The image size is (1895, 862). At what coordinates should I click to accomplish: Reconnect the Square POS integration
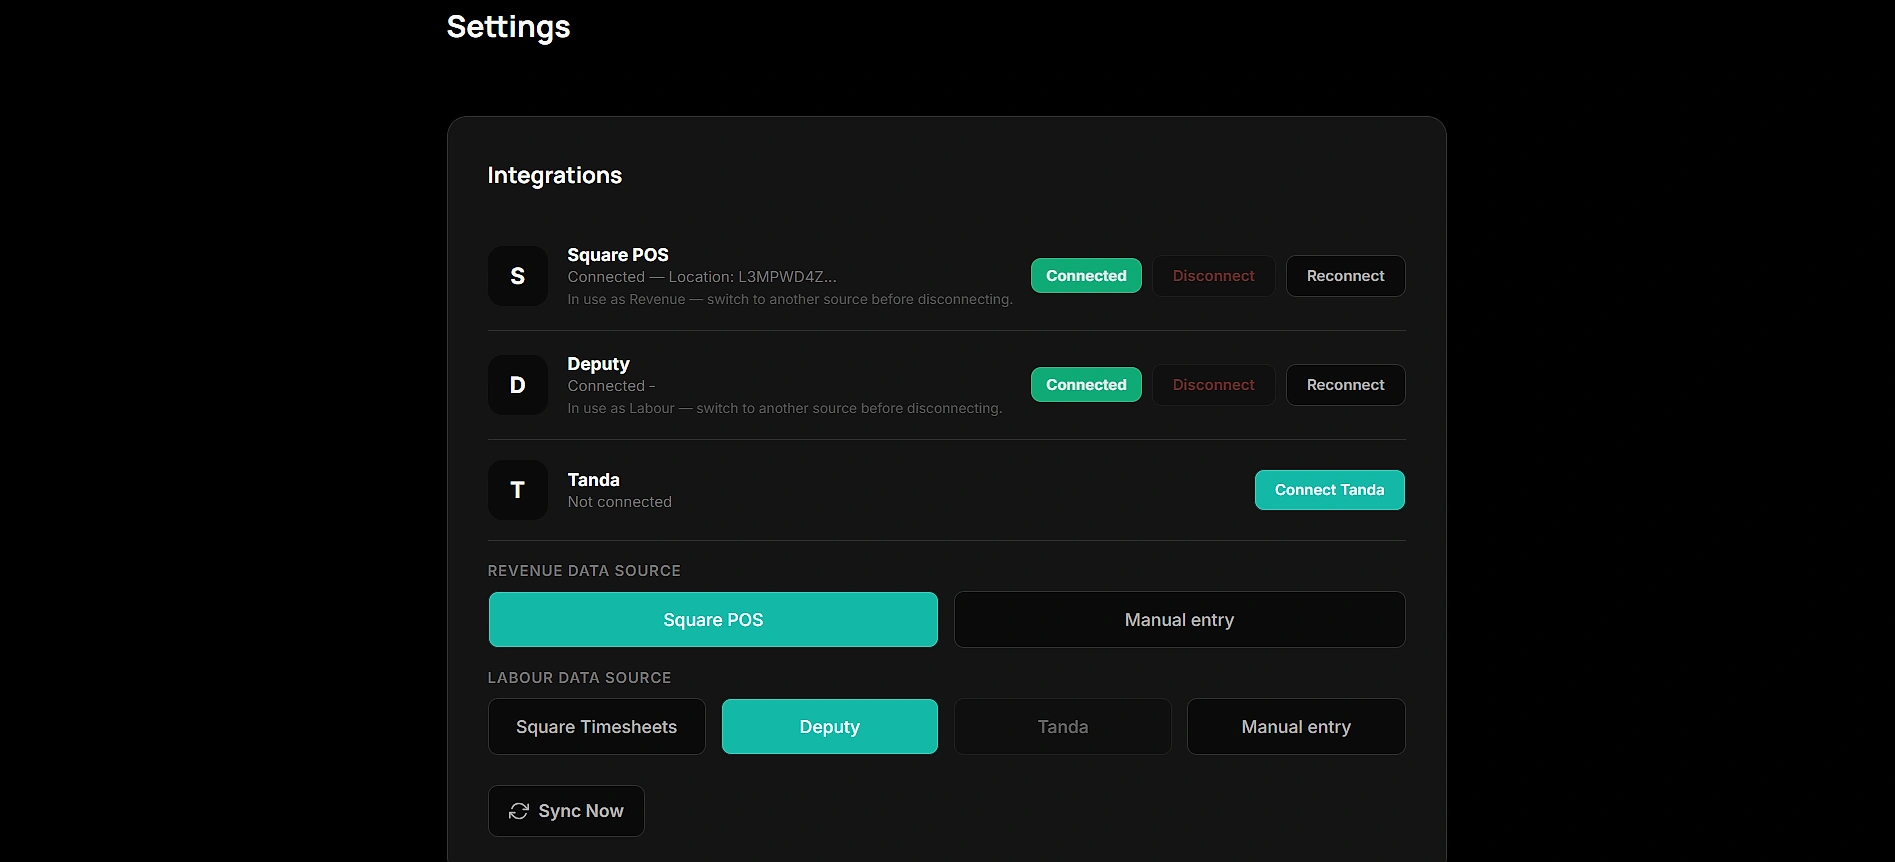tap(1345, 276)
